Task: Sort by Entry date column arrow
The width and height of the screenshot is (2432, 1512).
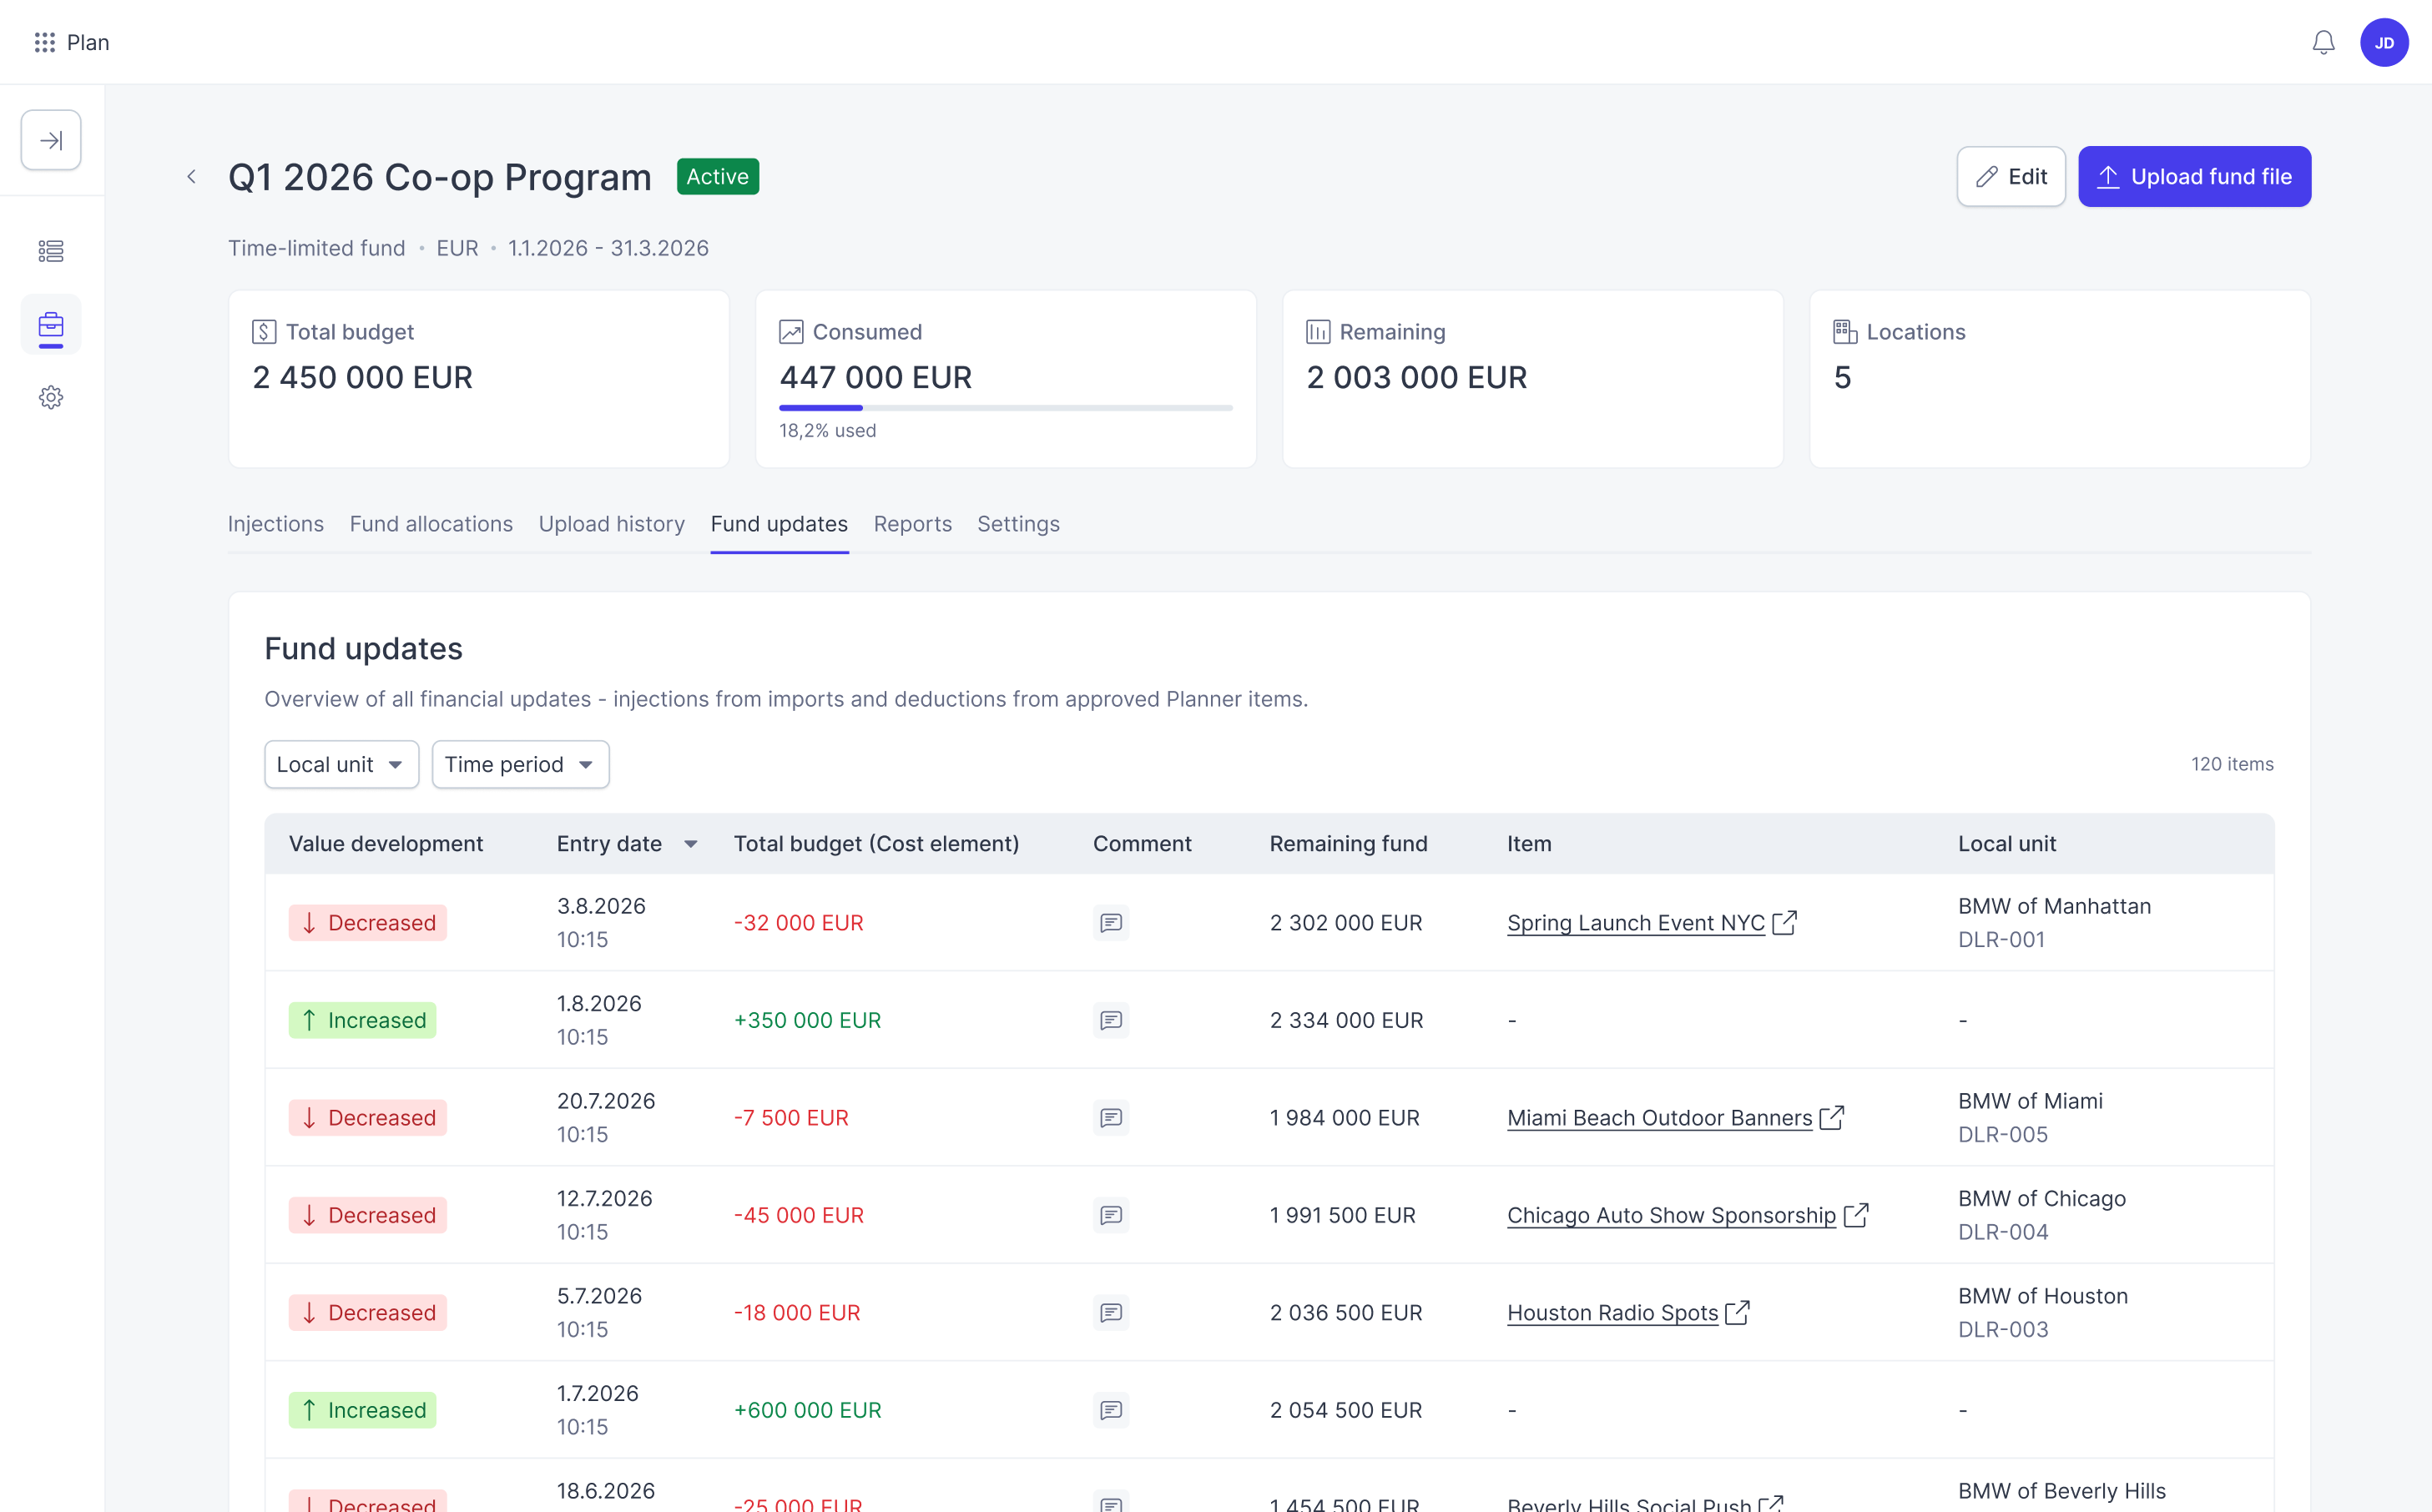Action: [690, 844]
